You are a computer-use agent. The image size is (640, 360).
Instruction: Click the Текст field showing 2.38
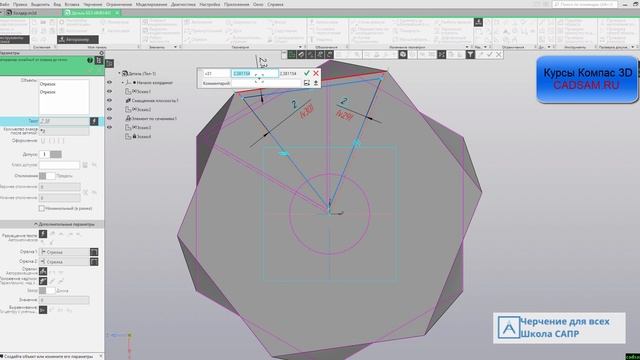coord(64,121)
